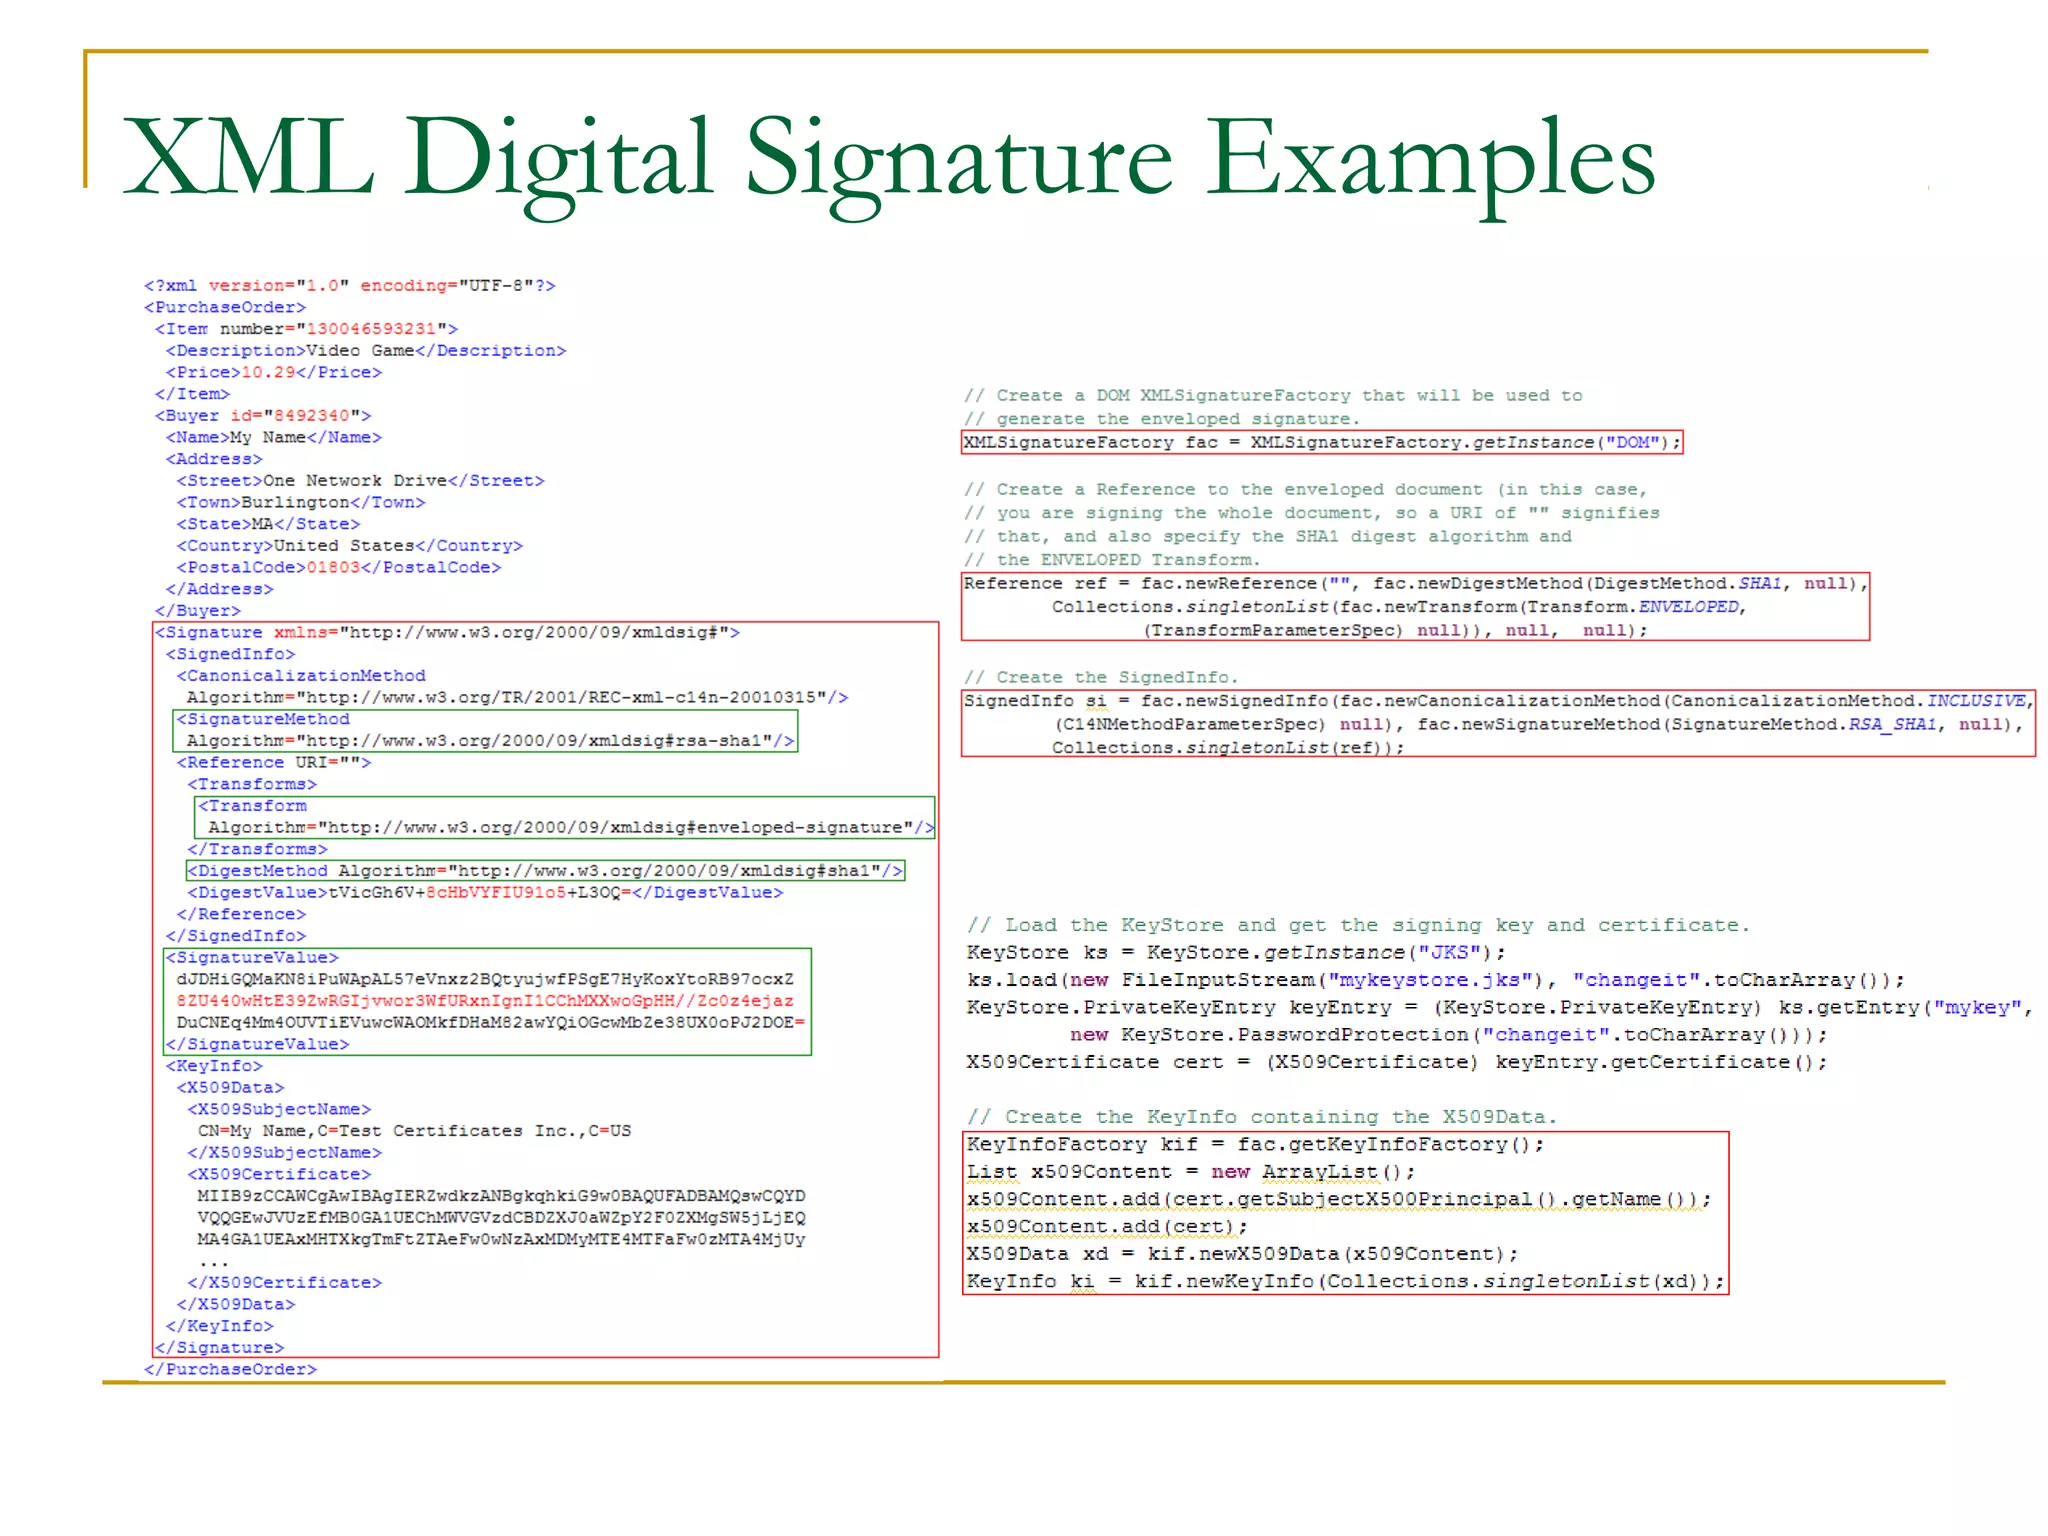Click the new KeyStore.PasswordProtection line
This screenshot has height=1536, width=2048.
coord(1449,1035)
